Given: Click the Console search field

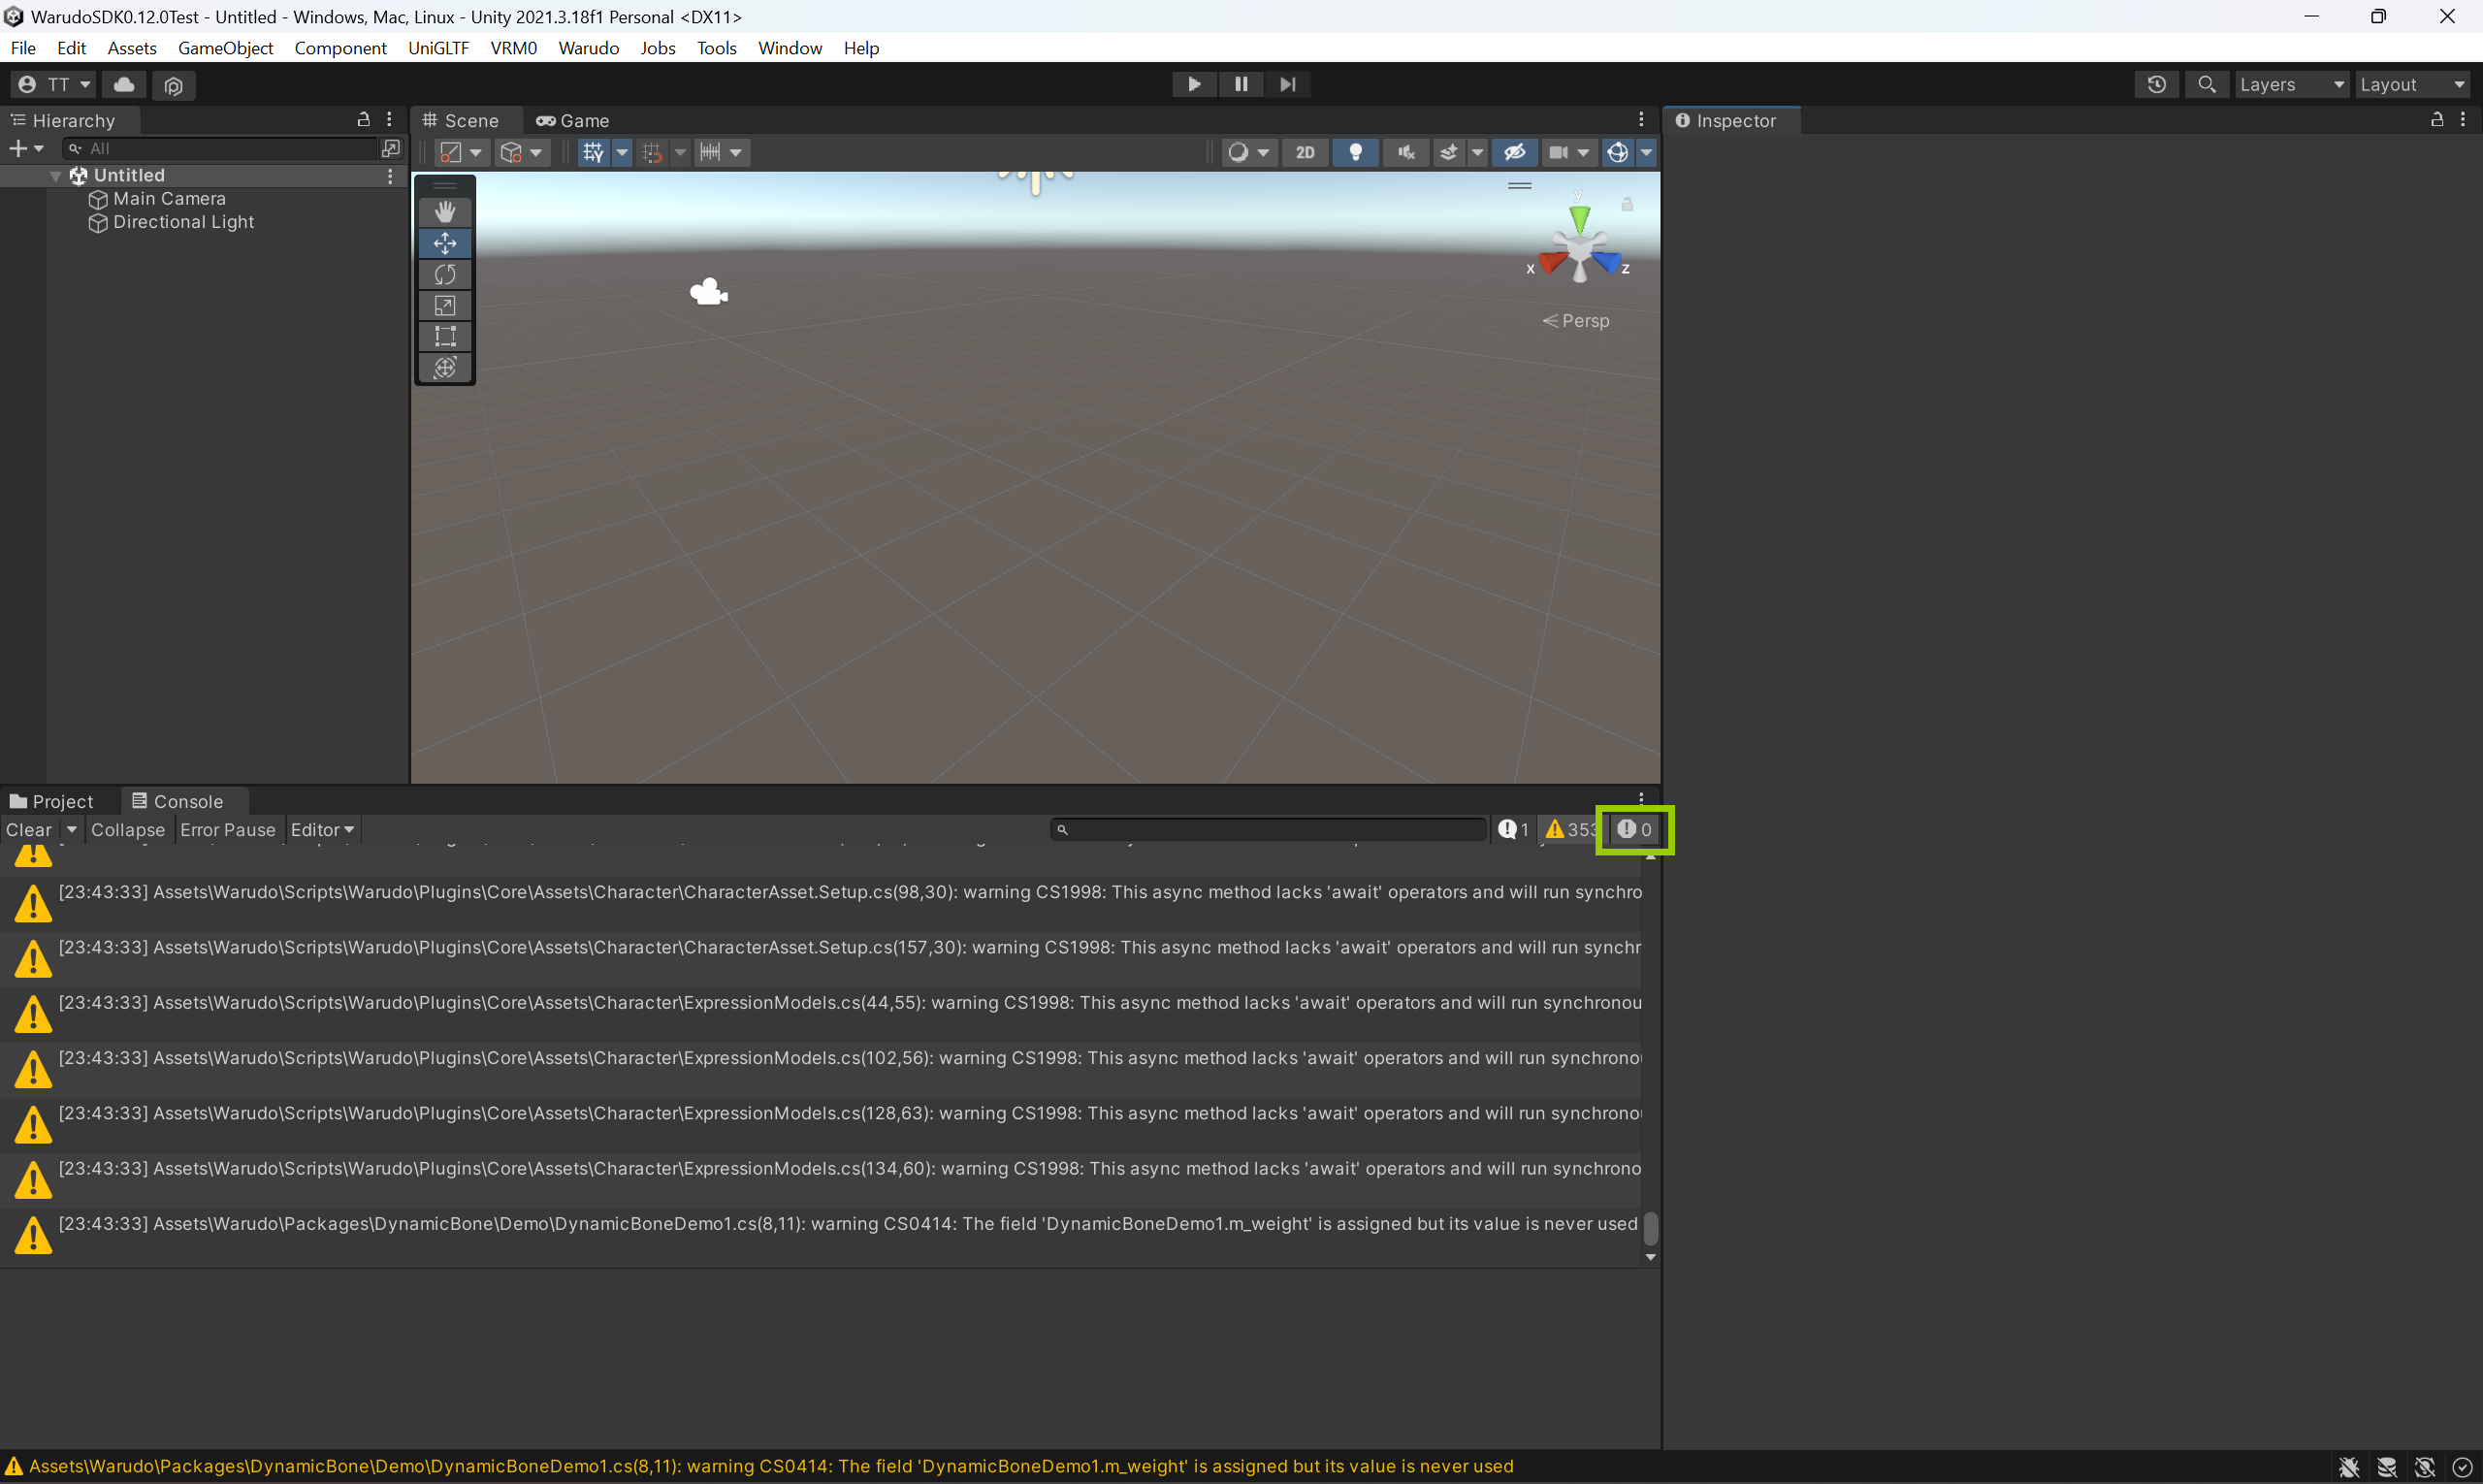Looking at the screenshot, I should (x=1270, y=829).
